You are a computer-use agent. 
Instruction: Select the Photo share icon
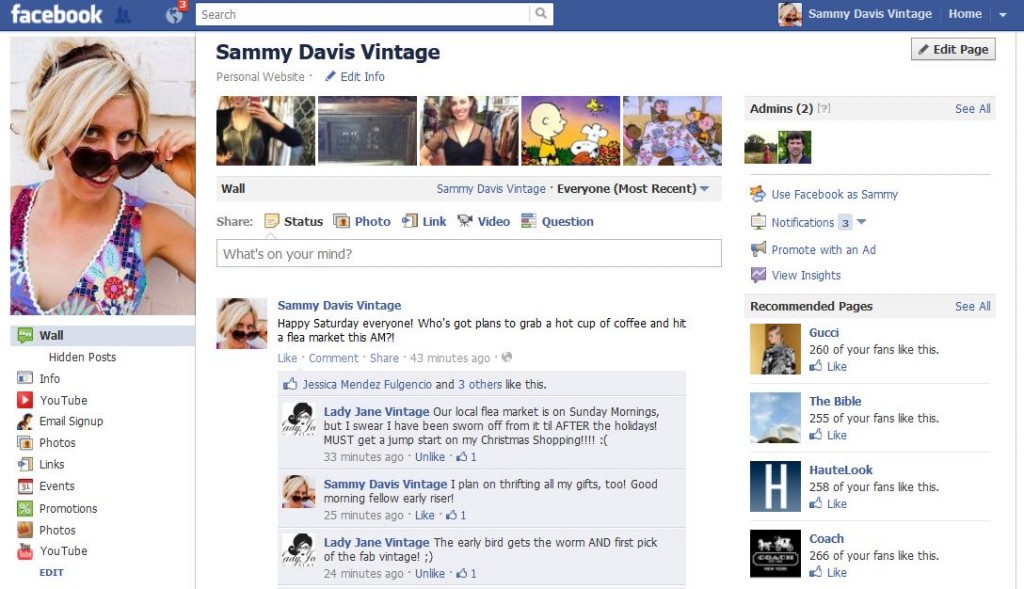(341, 221)
